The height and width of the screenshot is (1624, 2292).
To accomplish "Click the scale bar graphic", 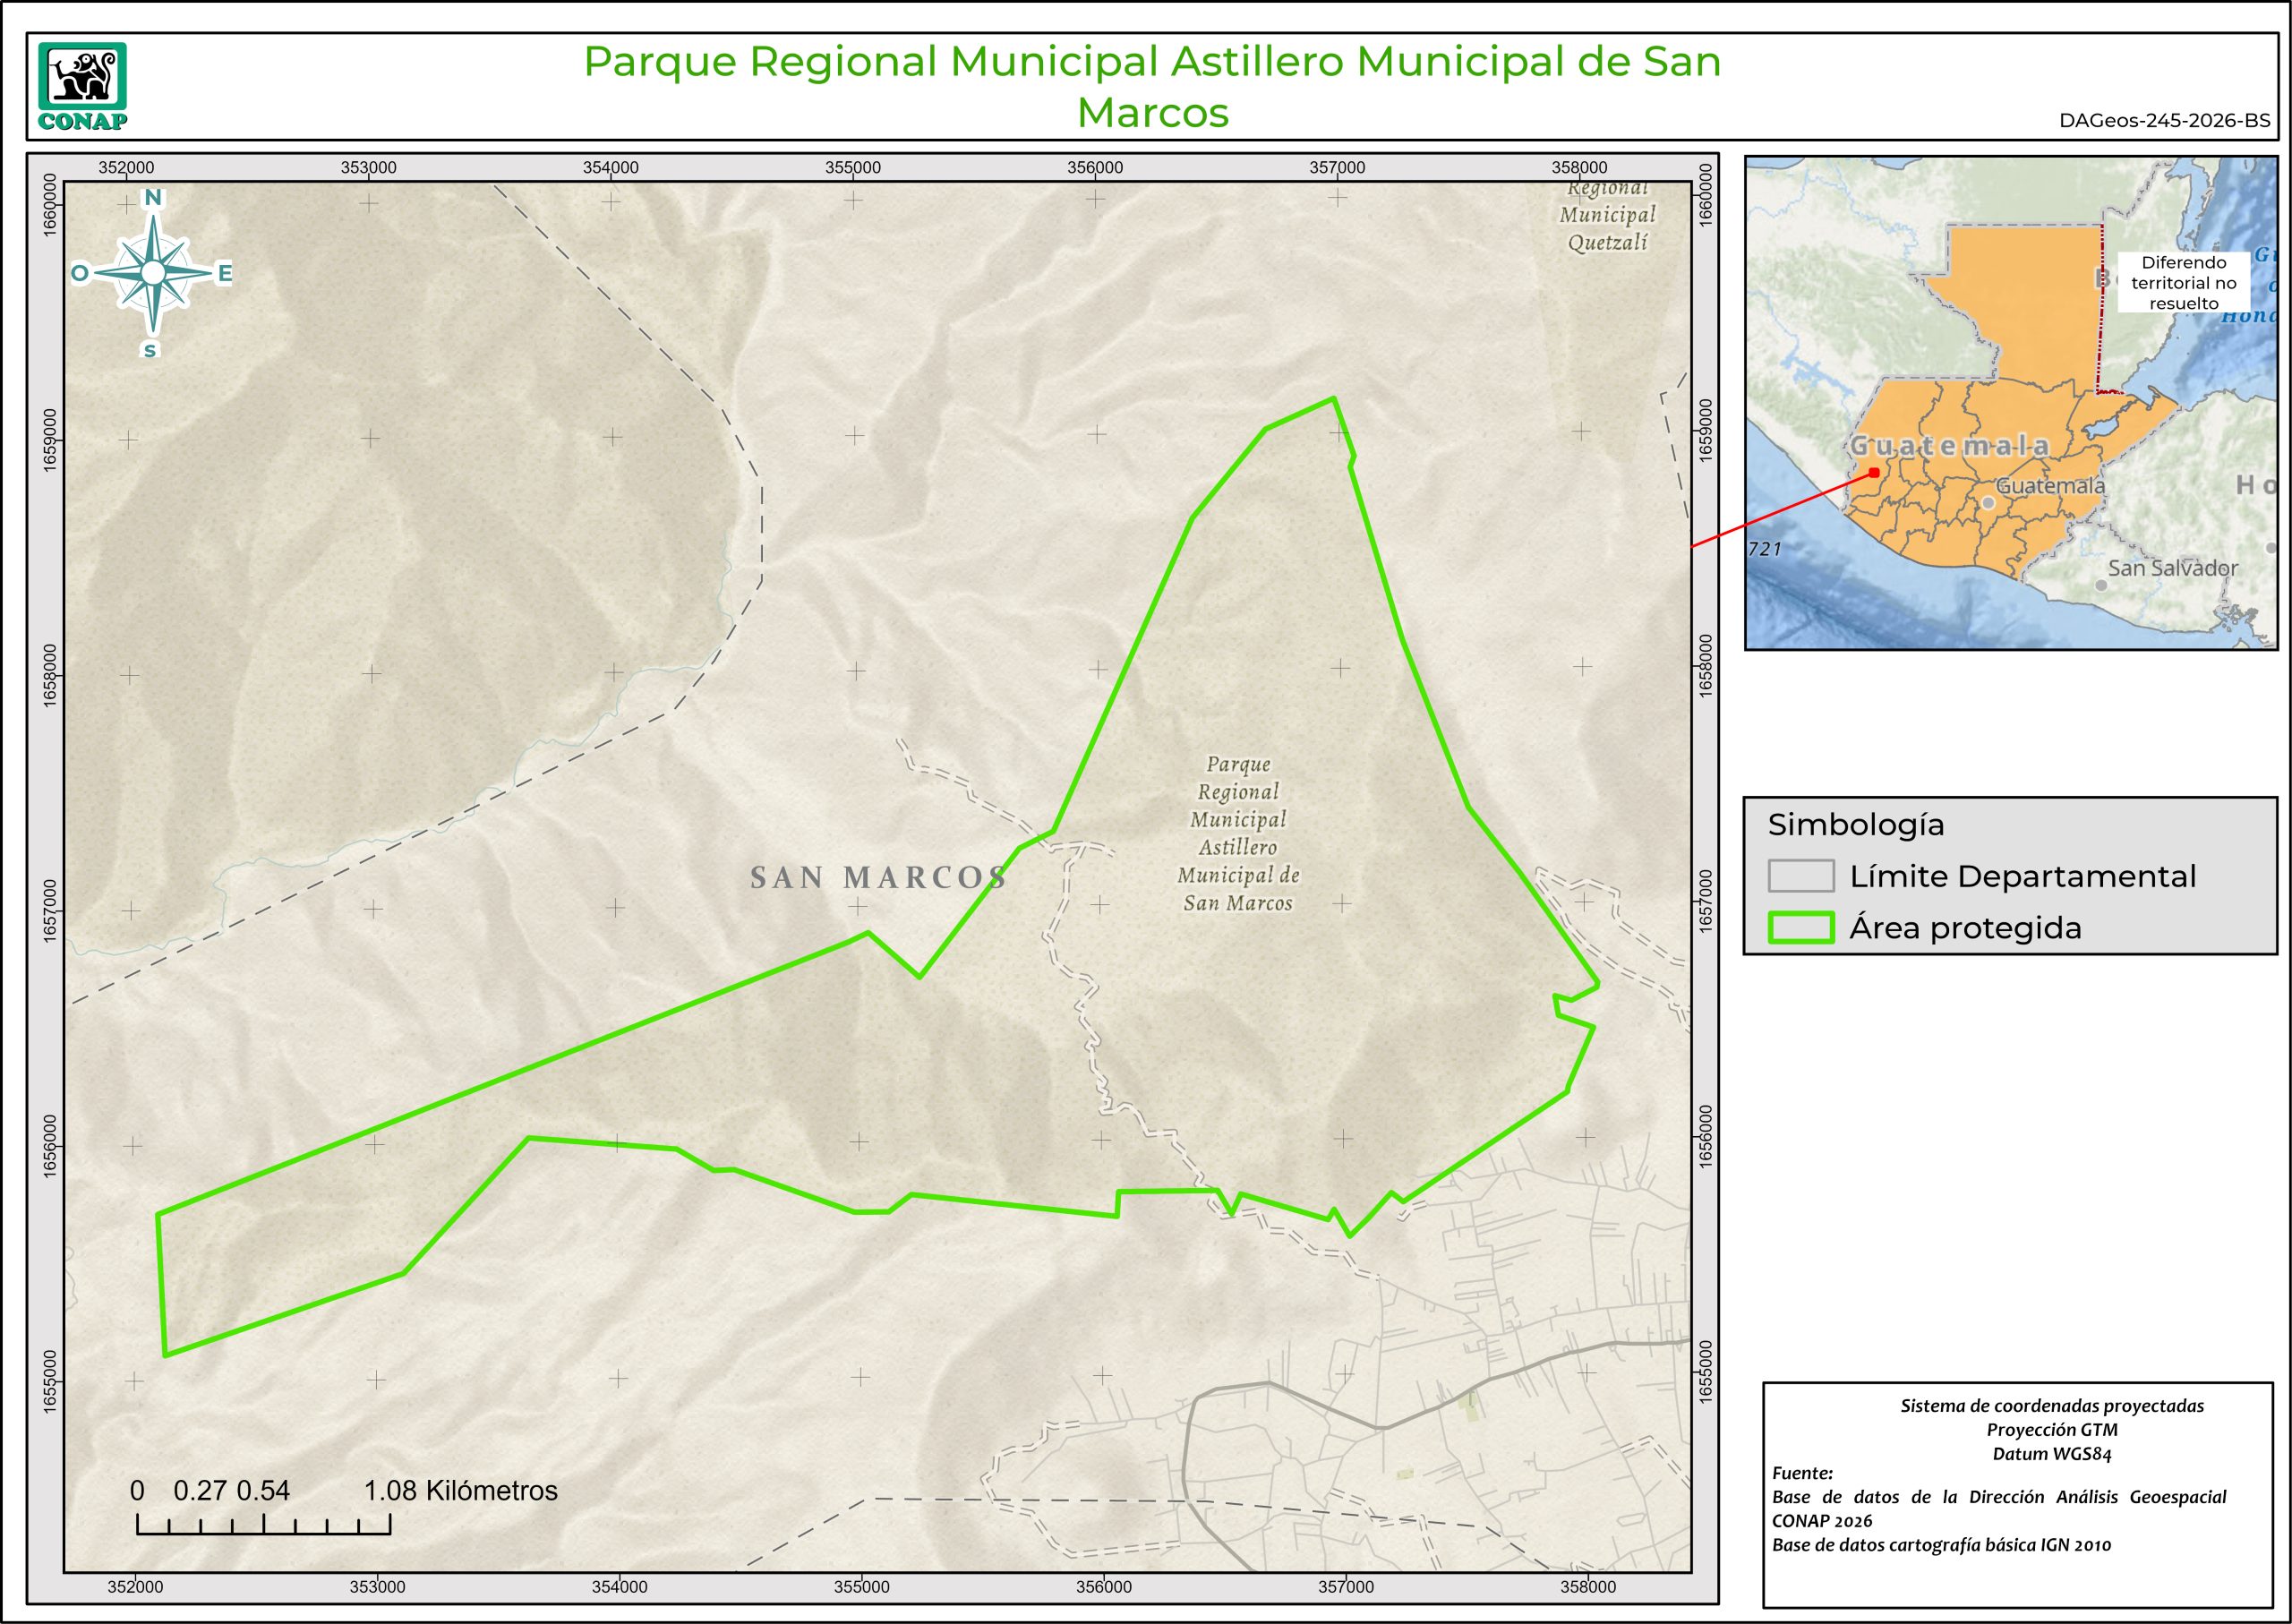I will coord(263,1525).
